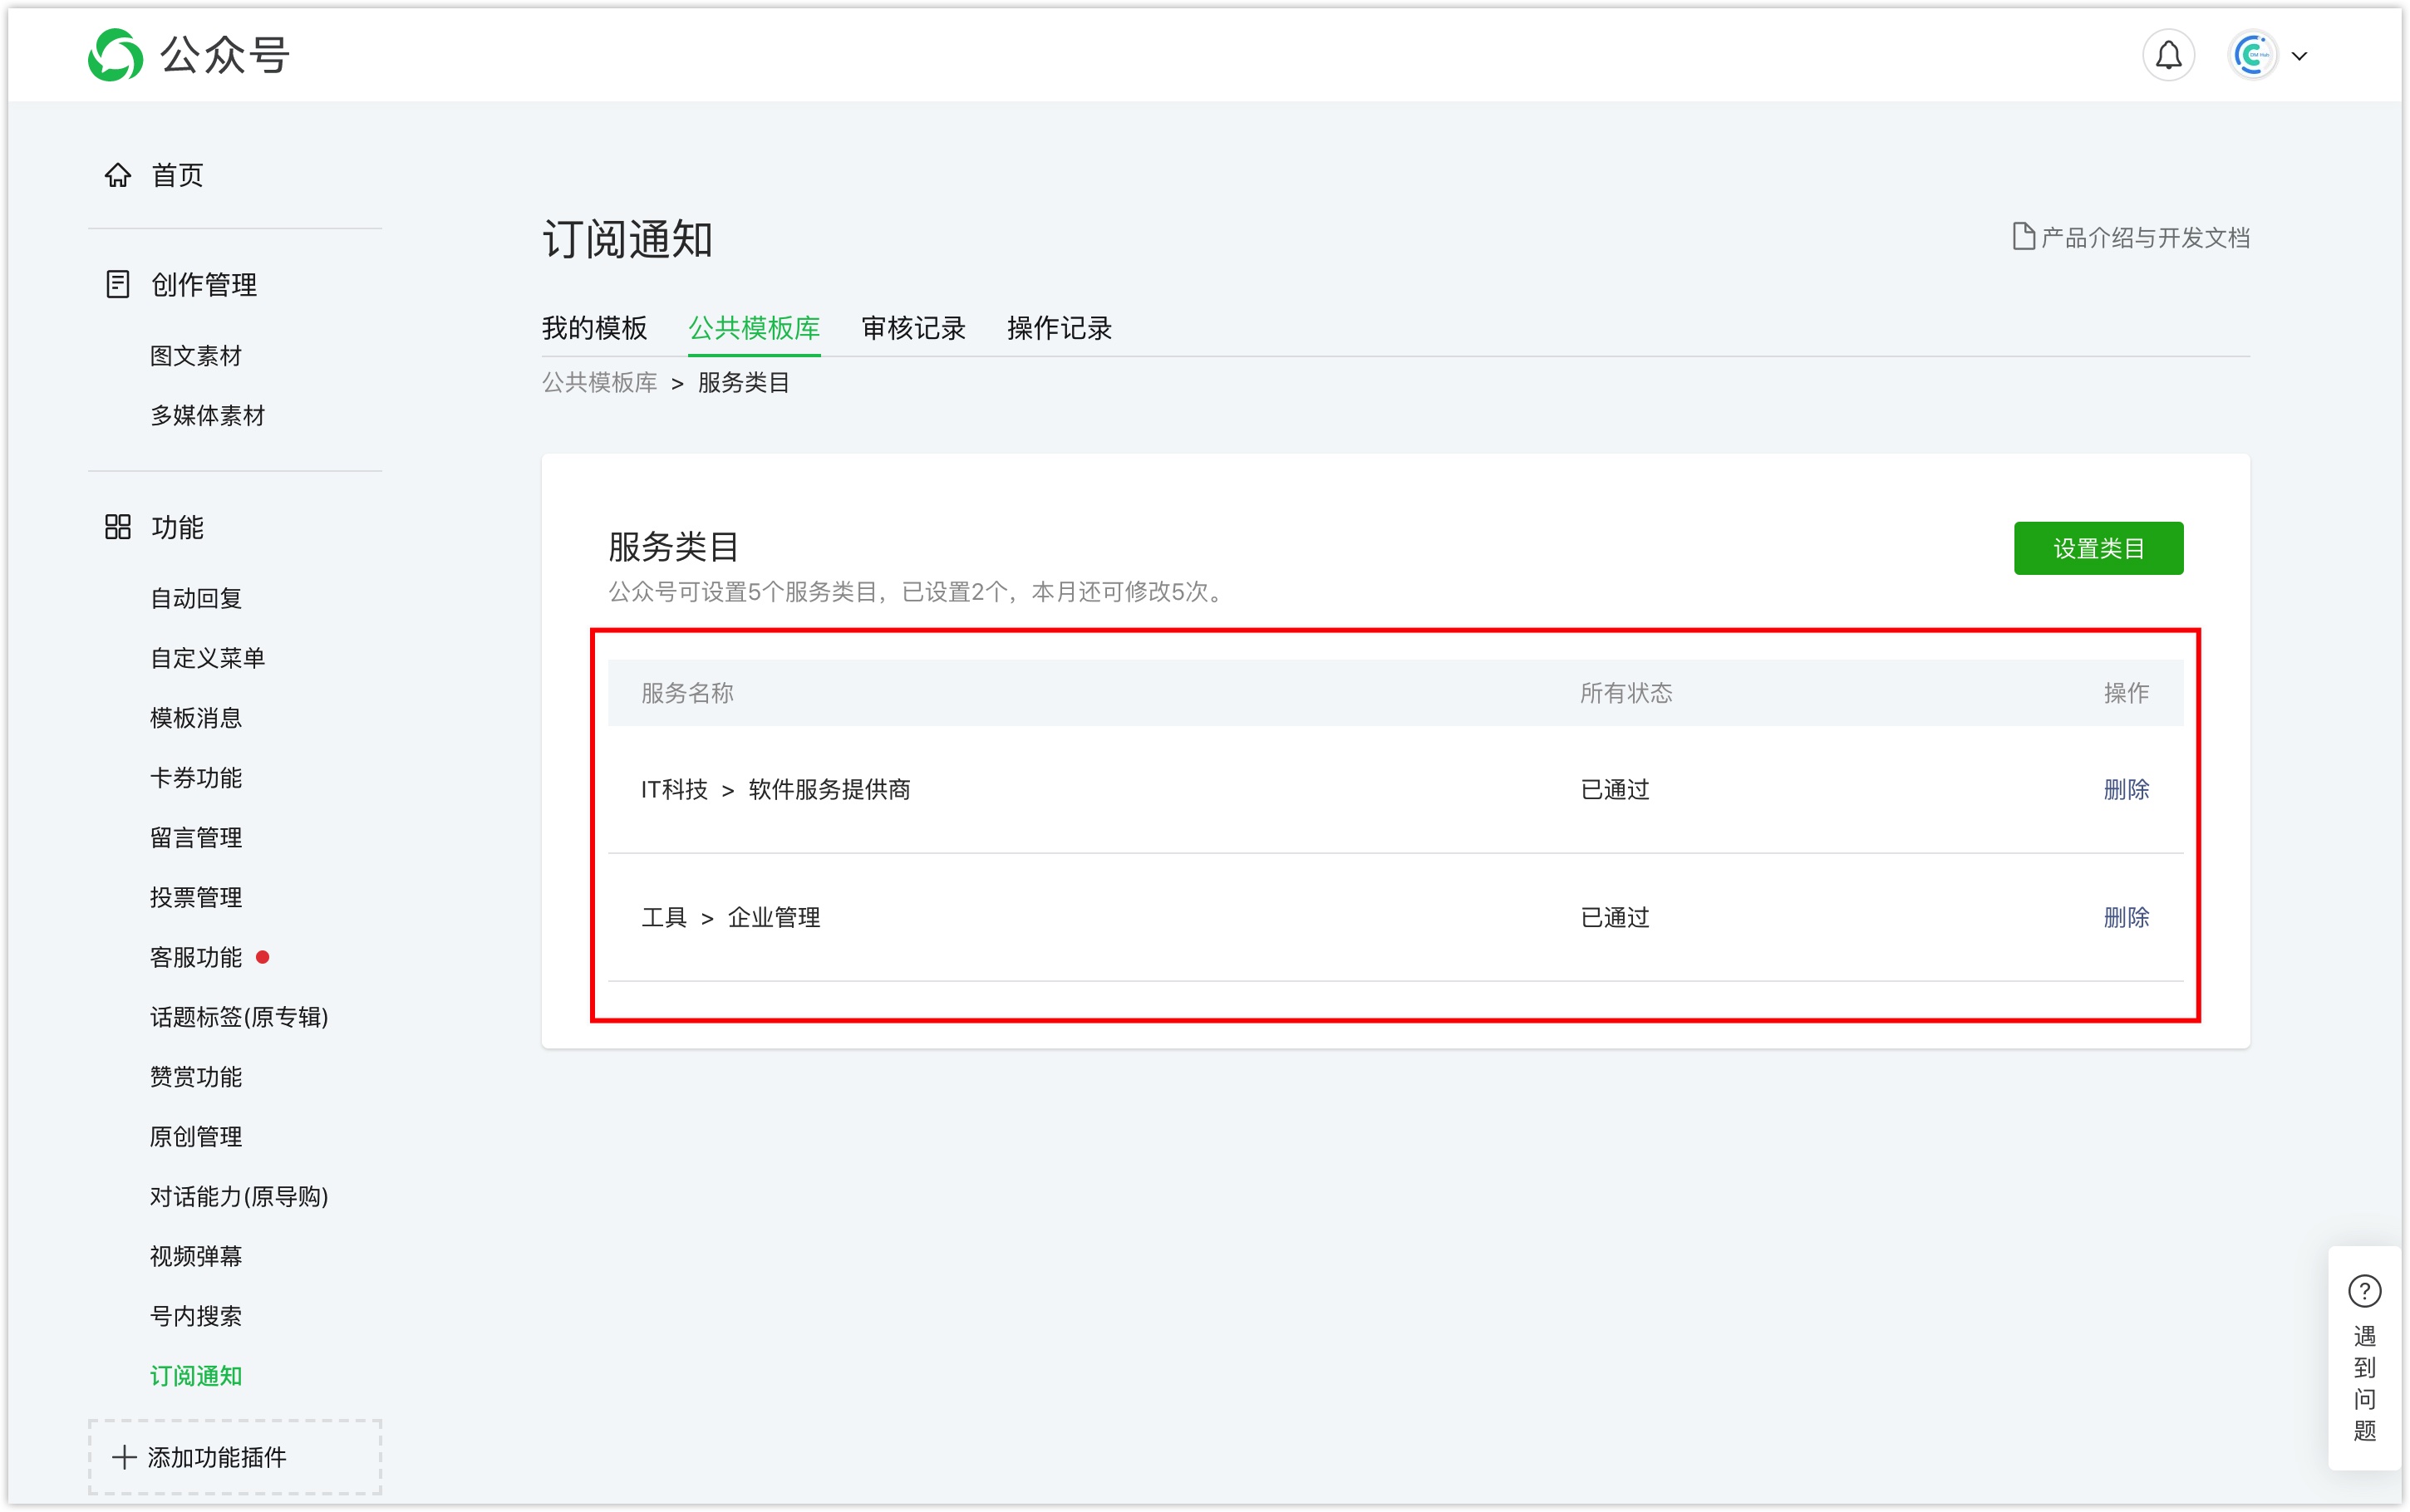Switch to 操作记录 tab

(x=1059, y=328)
